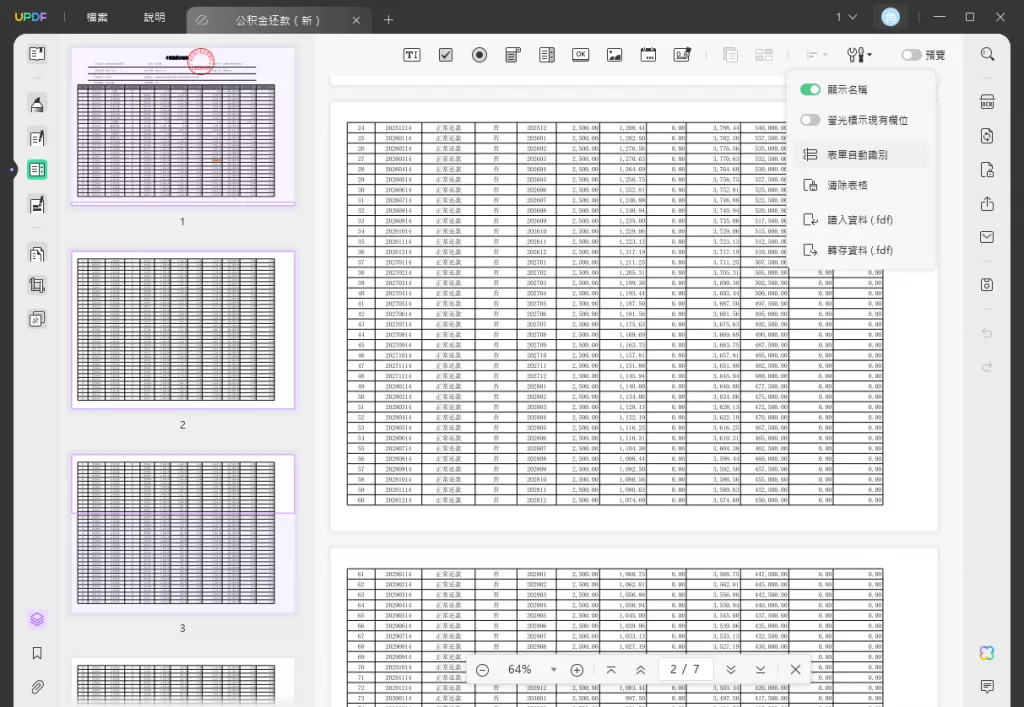
Task: Select 轉存資料 (.fdf) menu entry
Action: click(861, 250)
